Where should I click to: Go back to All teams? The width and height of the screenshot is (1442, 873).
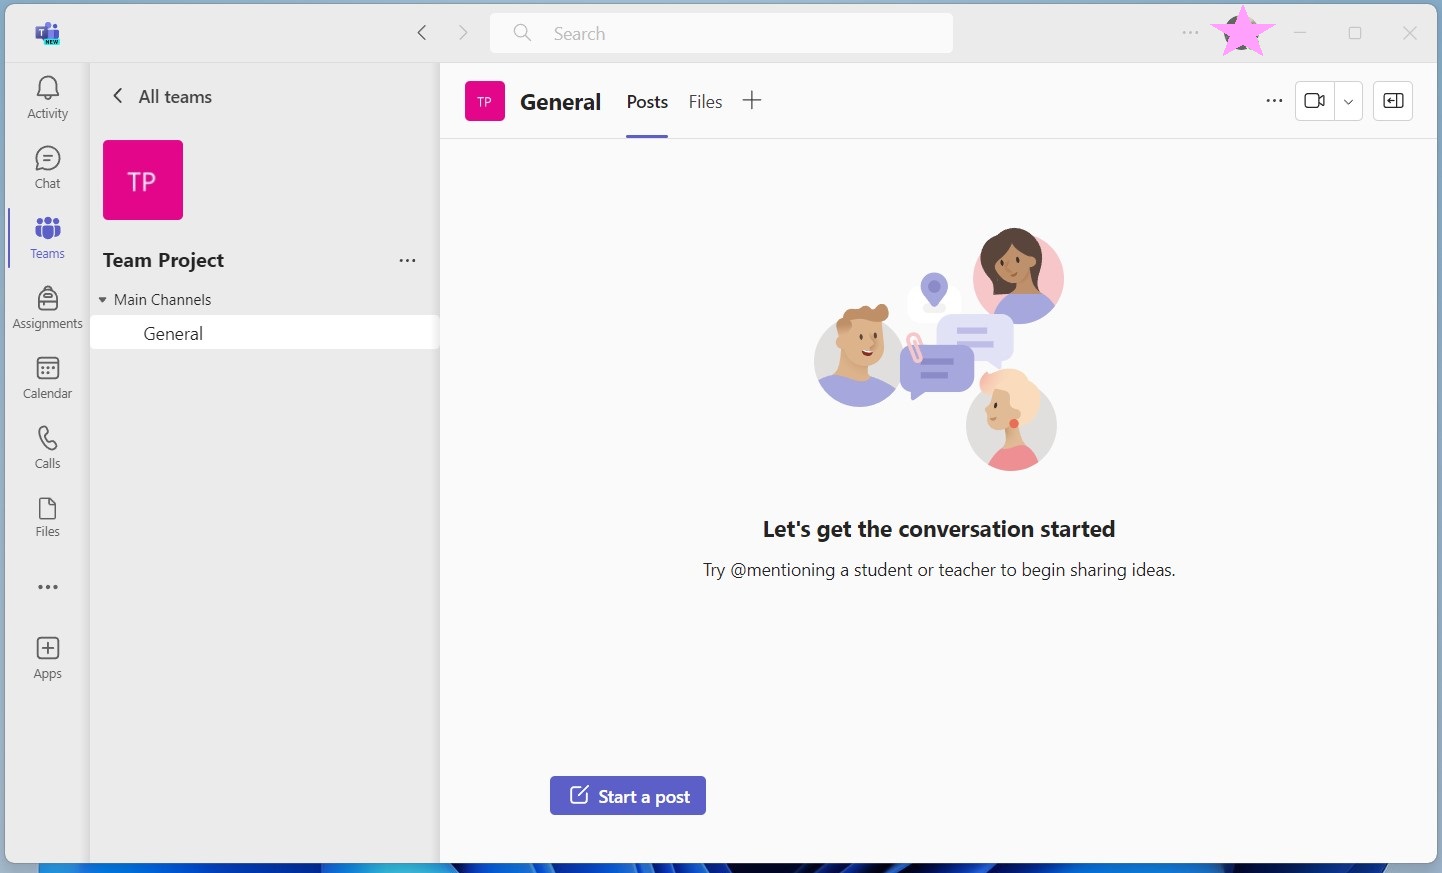click(161, 97)
